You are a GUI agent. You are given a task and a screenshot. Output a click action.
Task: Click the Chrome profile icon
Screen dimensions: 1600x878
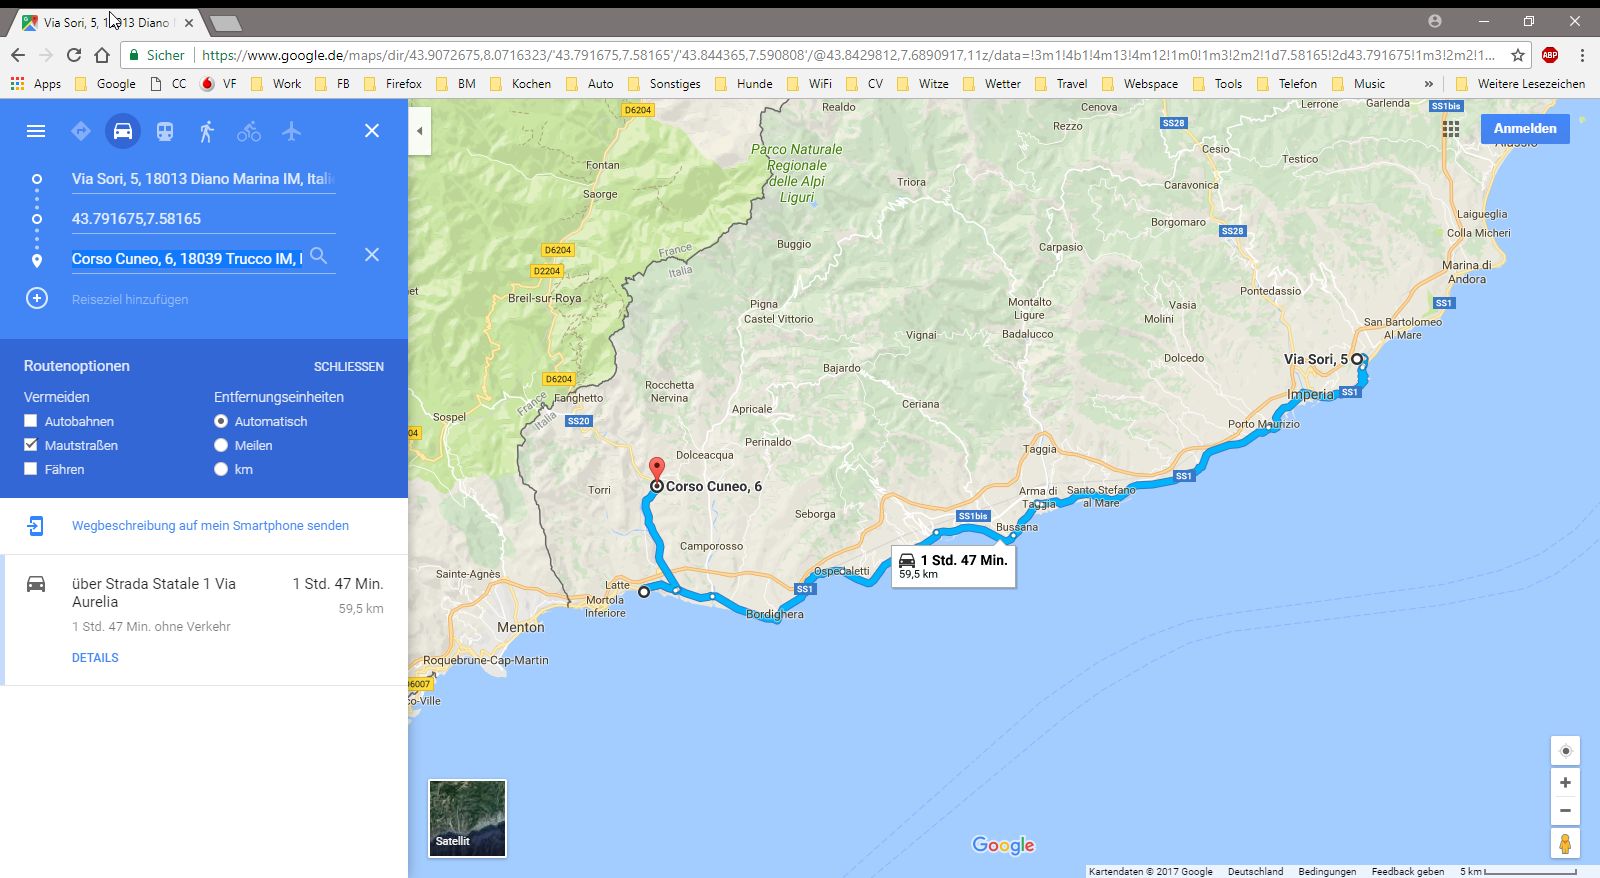tap(1435, 21)
